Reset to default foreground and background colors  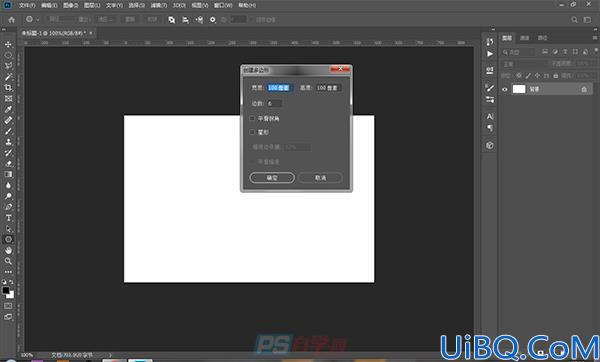pyautogui.click(x=4, y=282)
